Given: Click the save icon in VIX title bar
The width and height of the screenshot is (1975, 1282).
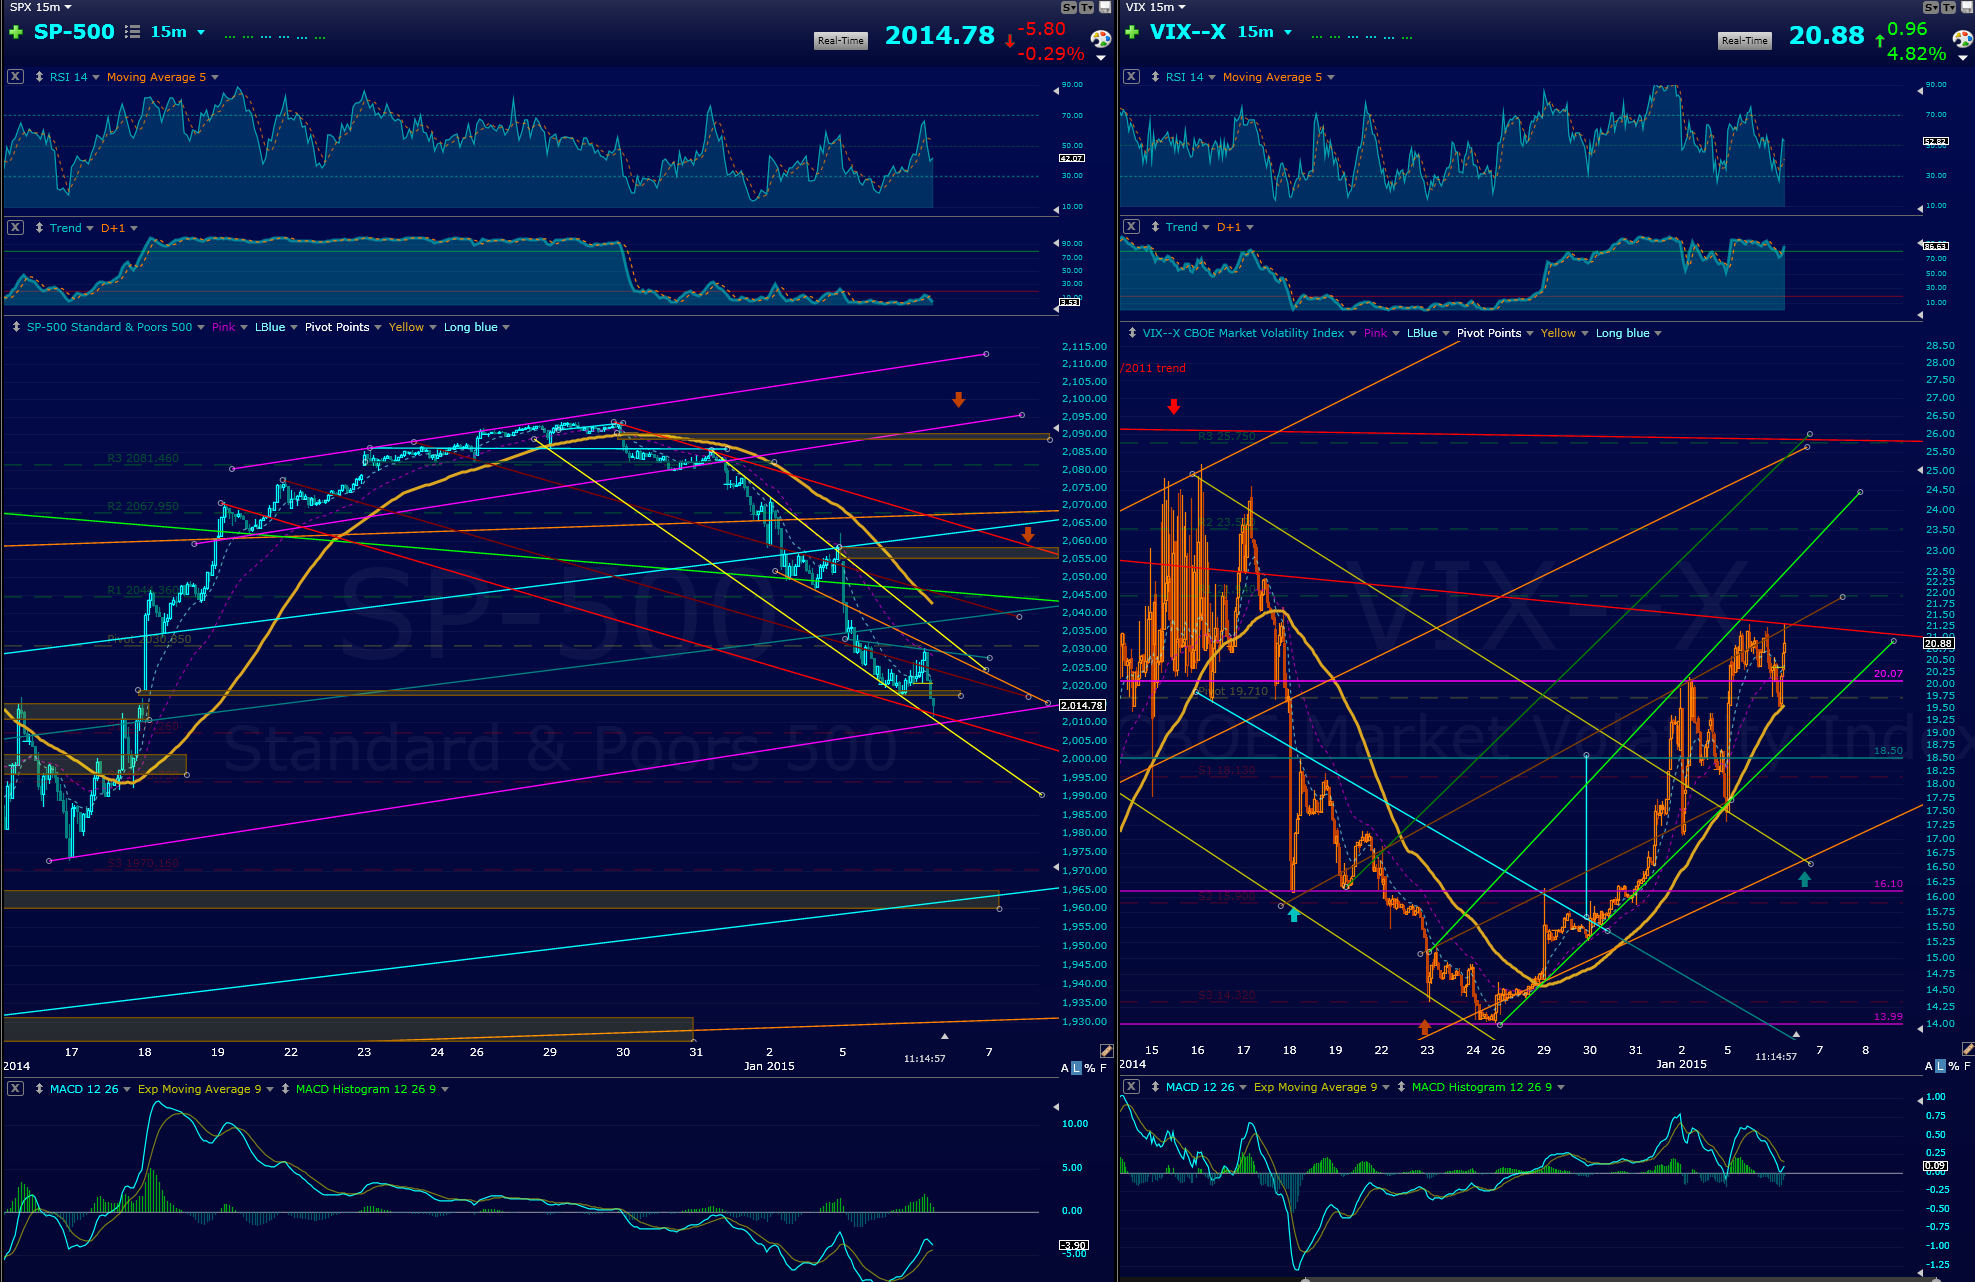Looking at the screenshot, I should coord(1968,7).
